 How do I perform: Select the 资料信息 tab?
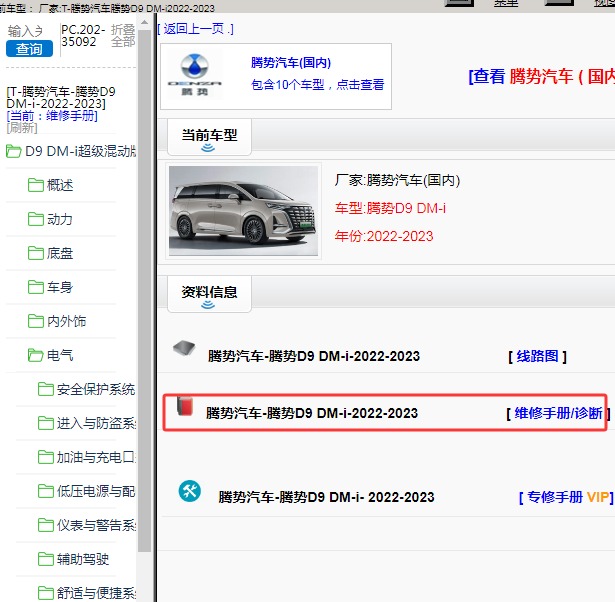click(209, 294)
